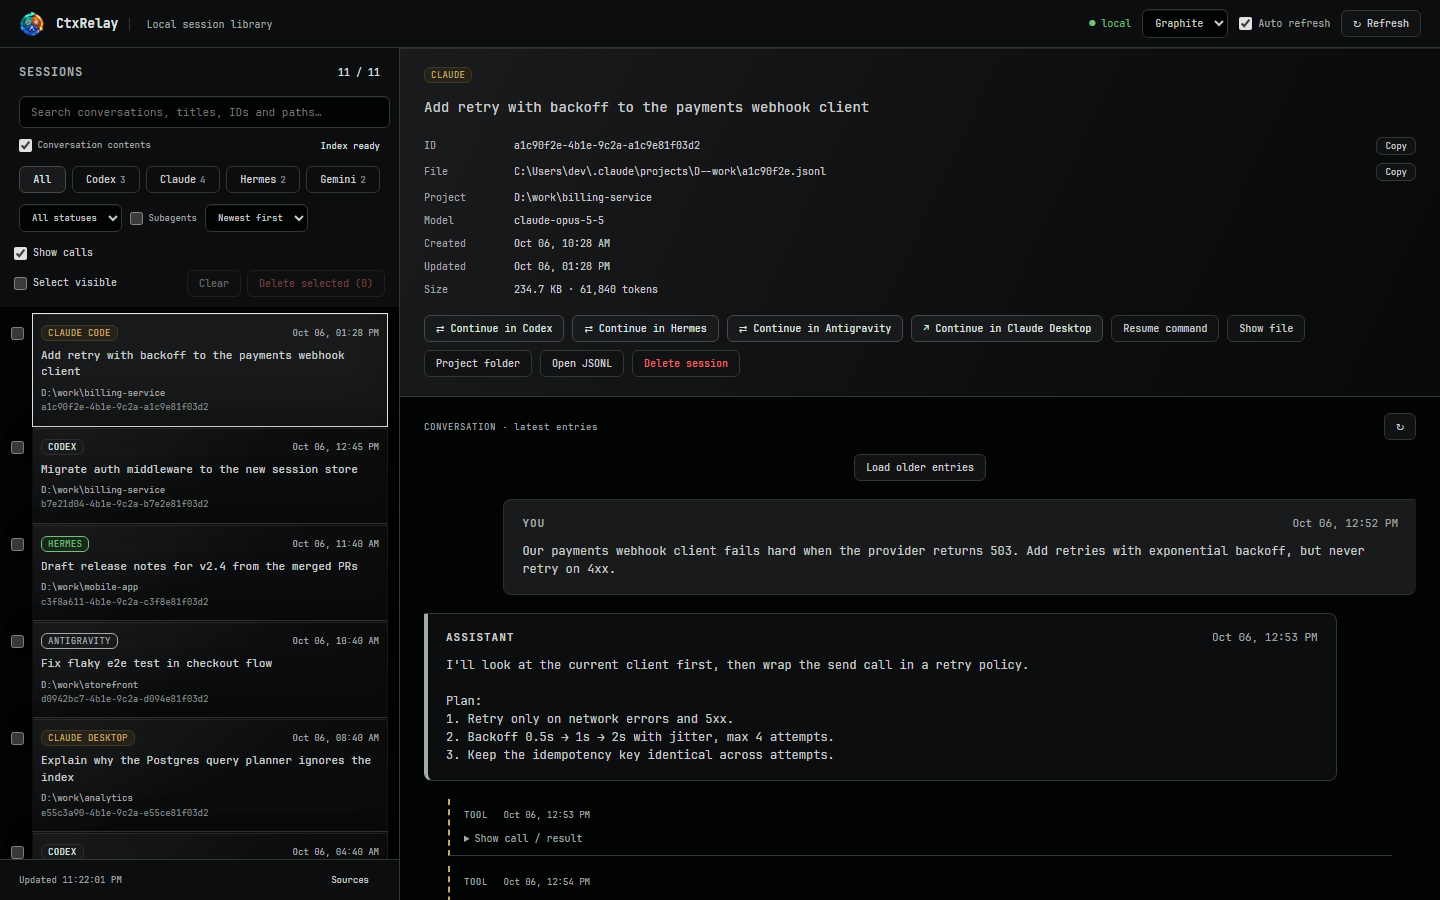The height and width of the screenshot is (900, 1440).
Task: Enable the Subagents checkbox
Action: [137, 218]
